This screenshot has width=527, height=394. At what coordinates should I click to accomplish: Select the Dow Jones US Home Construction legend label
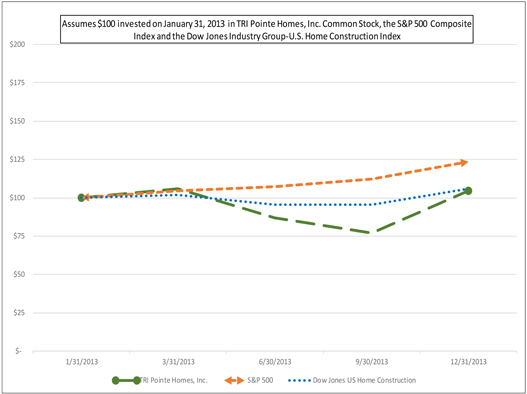[x=364, y=380]
